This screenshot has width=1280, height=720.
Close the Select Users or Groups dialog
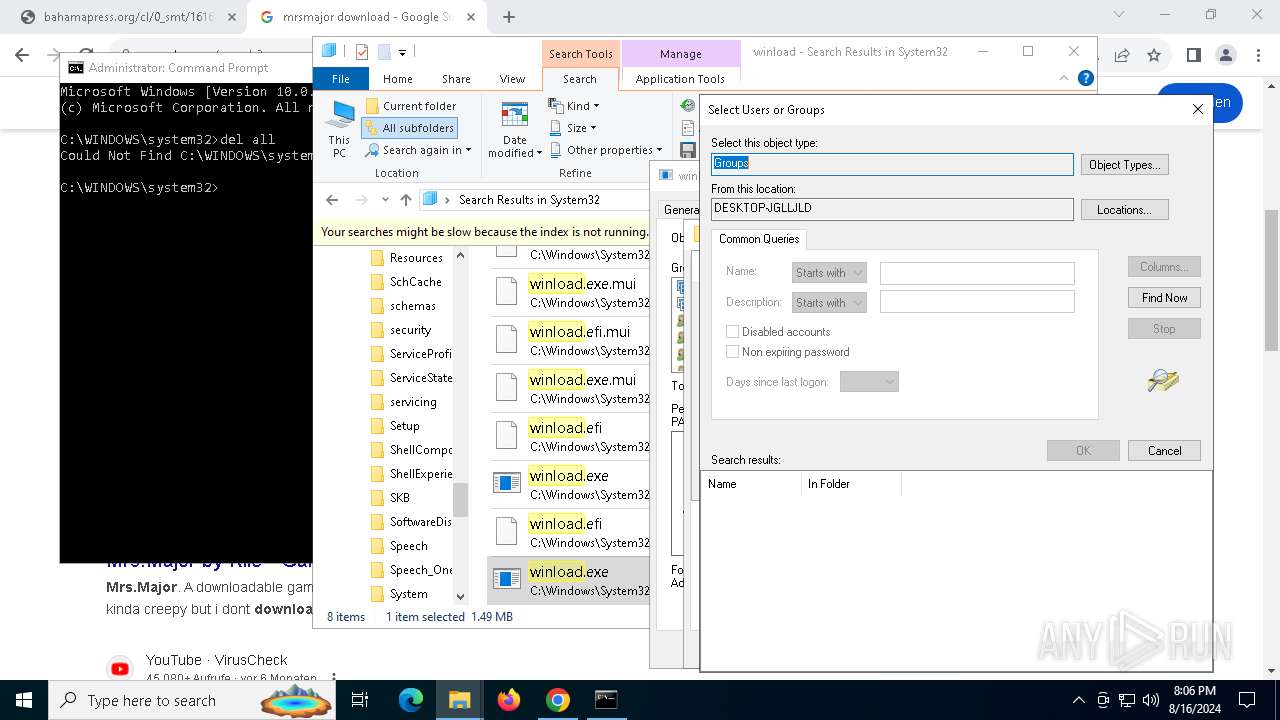[x=1198, y=109]
